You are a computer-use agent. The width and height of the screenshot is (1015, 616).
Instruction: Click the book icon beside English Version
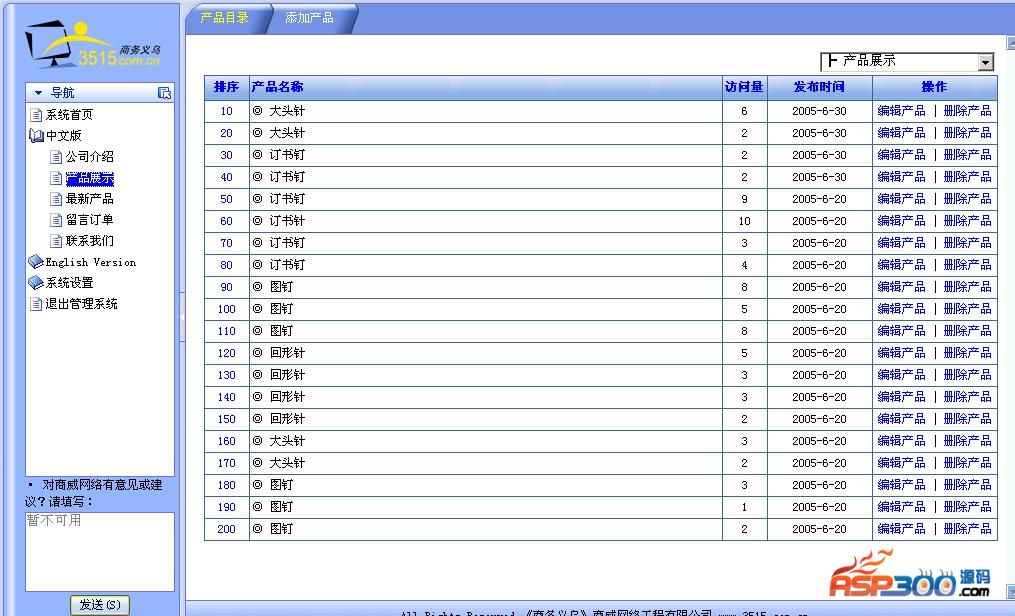(x=36, y=262)
